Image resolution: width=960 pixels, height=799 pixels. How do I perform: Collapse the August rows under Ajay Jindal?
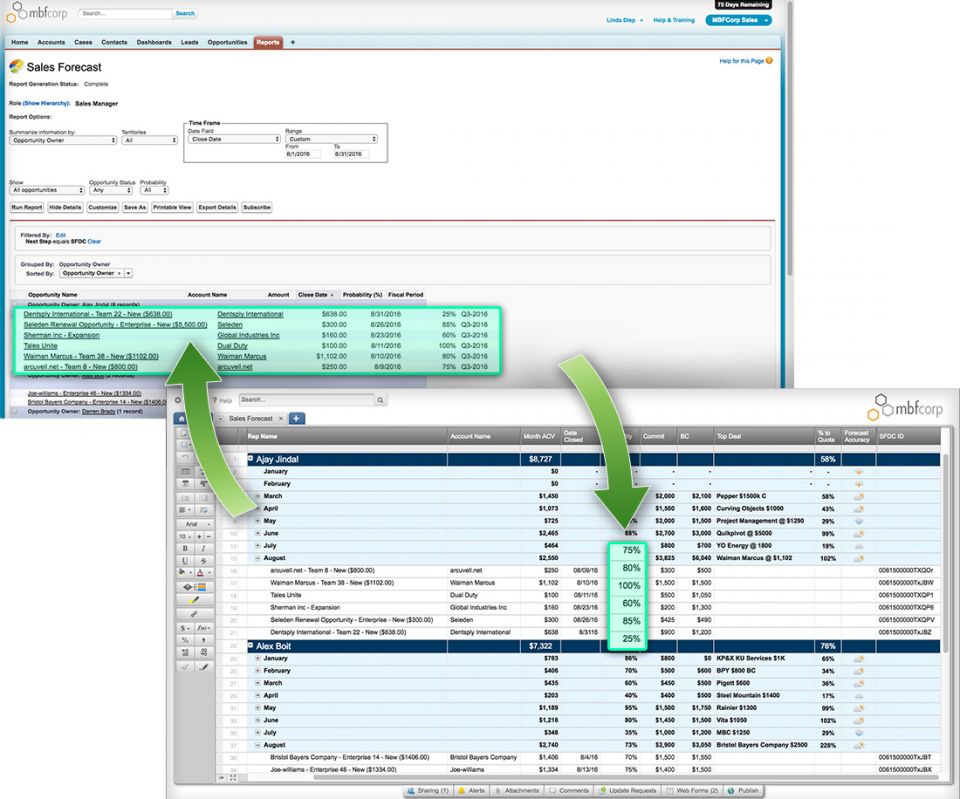258,557
